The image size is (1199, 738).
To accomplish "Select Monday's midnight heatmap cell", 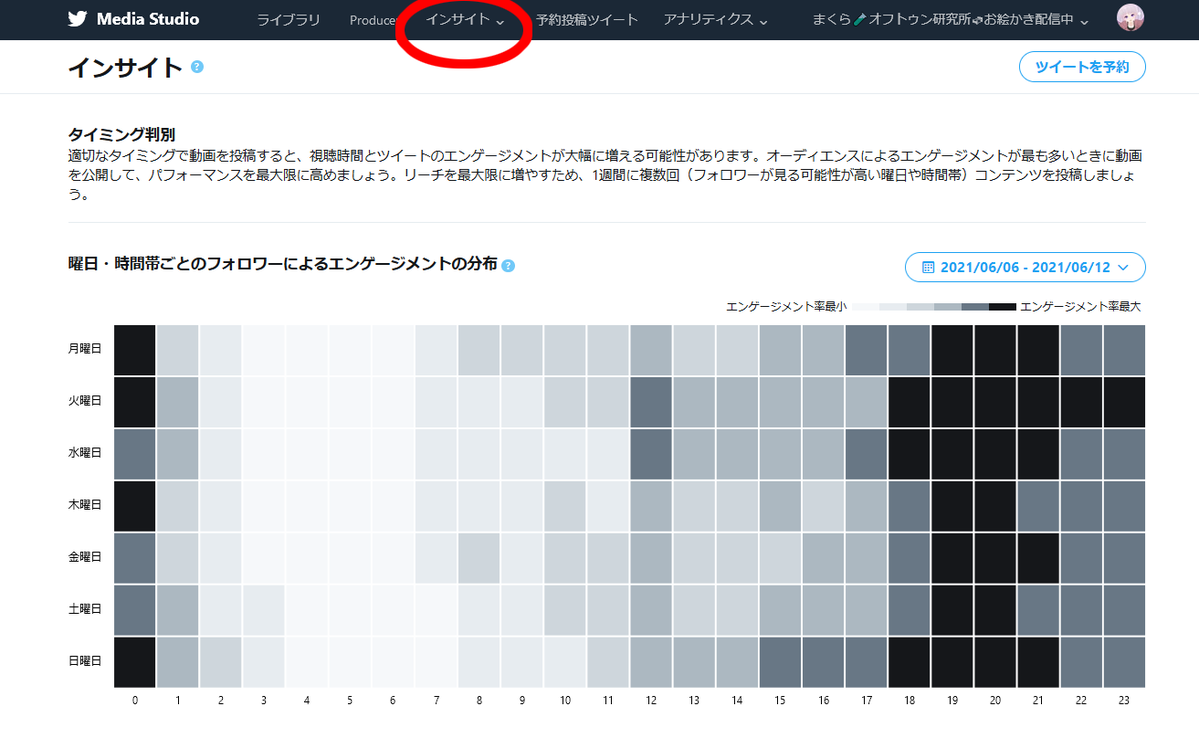I will tap(134, 349).
